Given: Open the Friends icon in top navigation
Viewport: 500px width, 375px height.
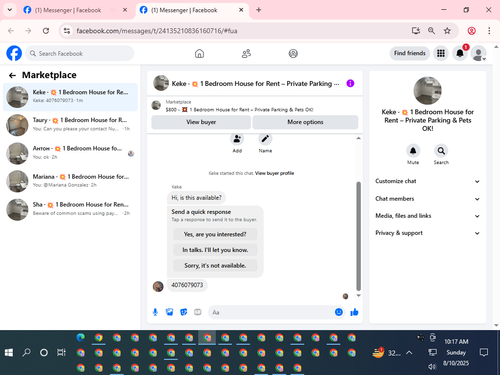Looking at the screenshot, I should (246, 53).
